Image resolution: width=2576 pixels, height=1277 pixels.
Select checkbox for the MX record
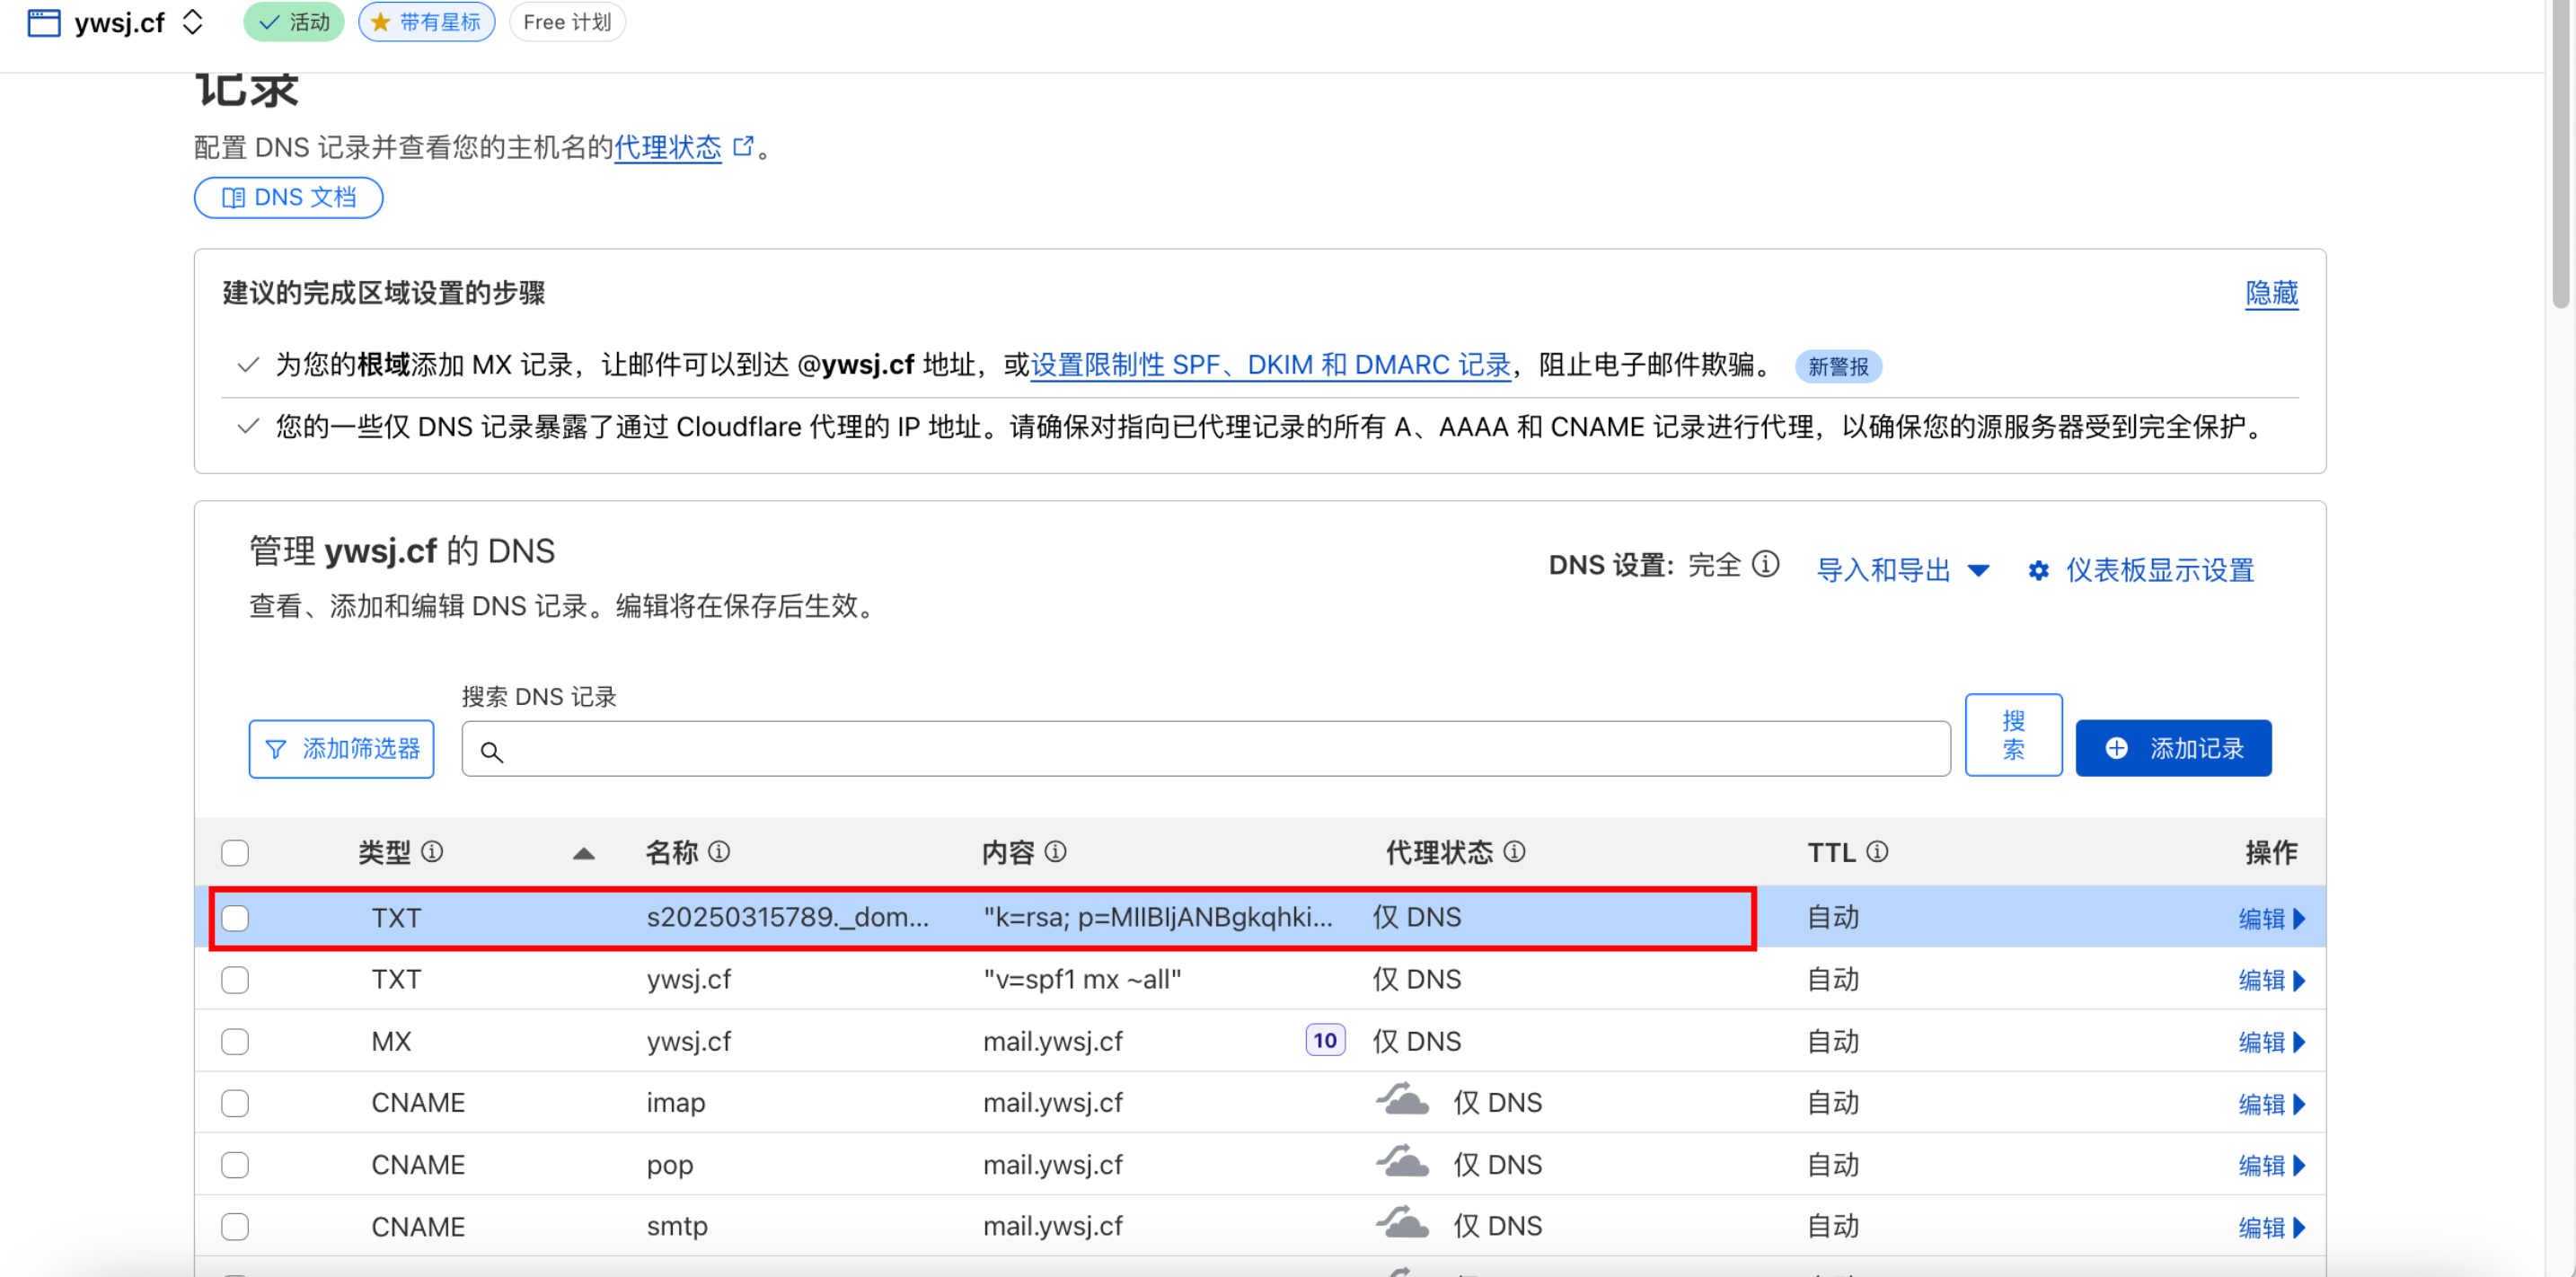pyautogui.click(x=235, y=1042)
